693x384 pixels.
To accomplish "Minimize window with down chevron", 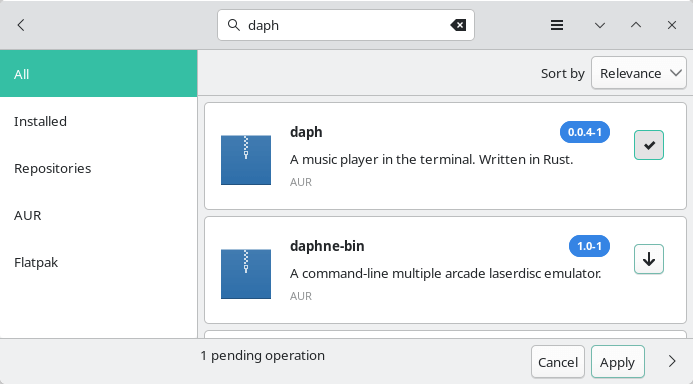I will click(x=600, y=25).
